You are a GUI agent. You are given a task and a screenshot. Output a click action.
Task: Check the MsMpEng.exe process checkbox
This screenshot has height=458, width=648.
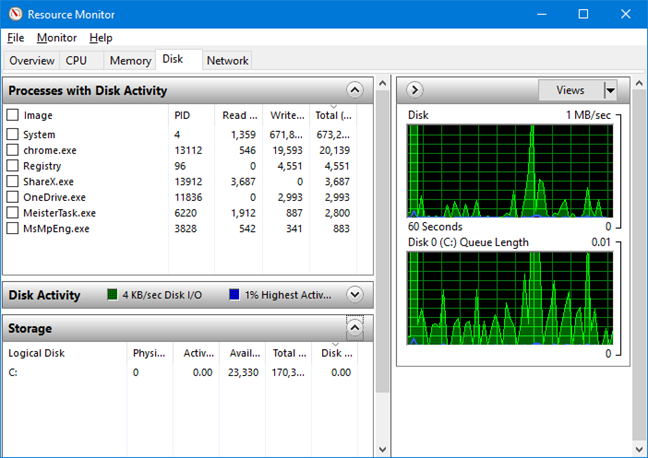[12, 228]
